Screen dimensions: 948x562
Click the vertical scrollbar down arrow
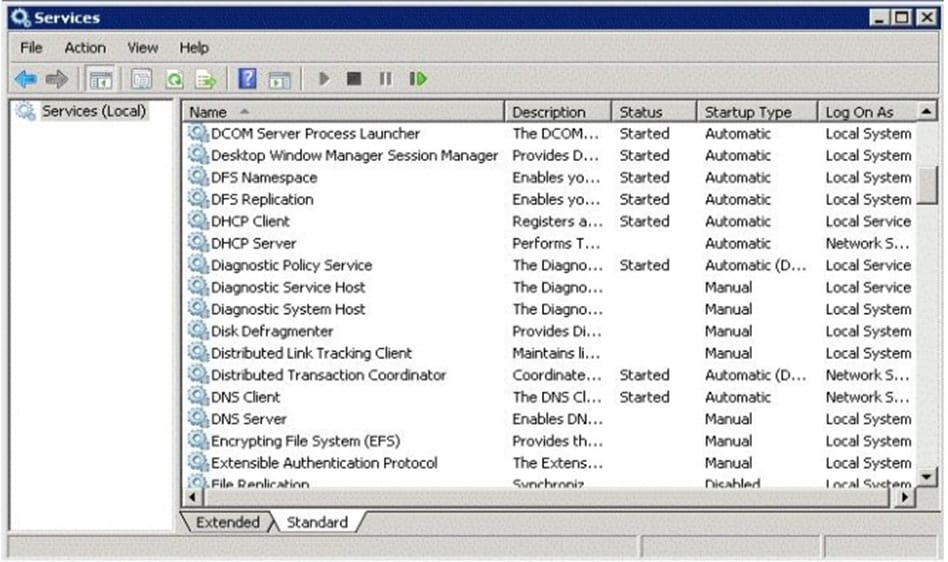click(x=927, y=476)
